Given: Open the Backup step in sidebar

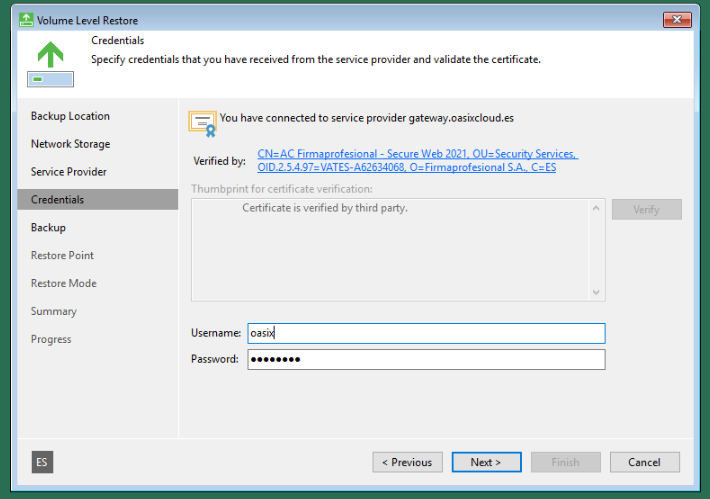Looking at the screenshot, I should (48, 228).
